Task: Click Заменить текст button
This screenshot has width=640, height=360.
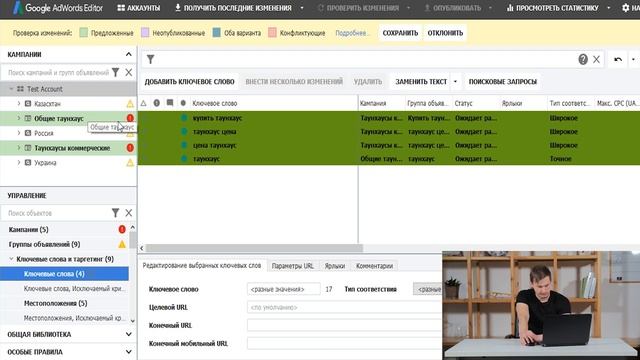Action: click(x=421, y=82)
